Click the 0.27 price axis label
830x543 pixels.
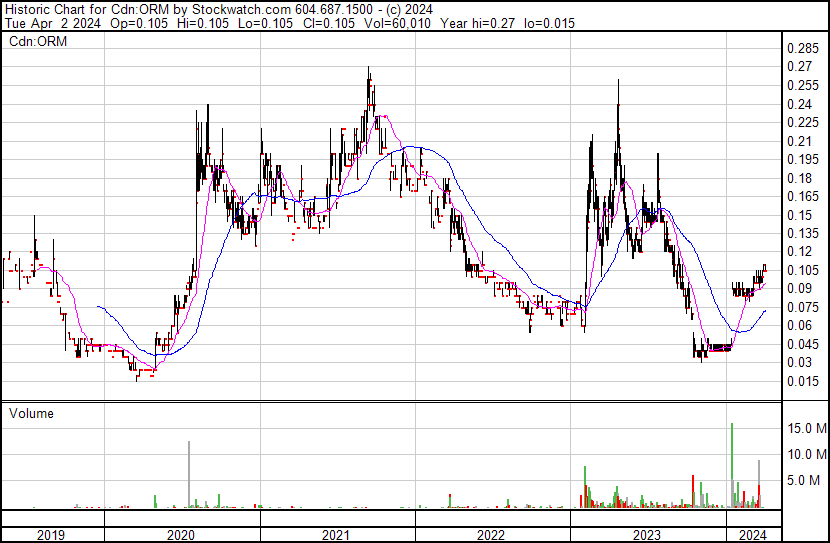[x=799, y=67]
